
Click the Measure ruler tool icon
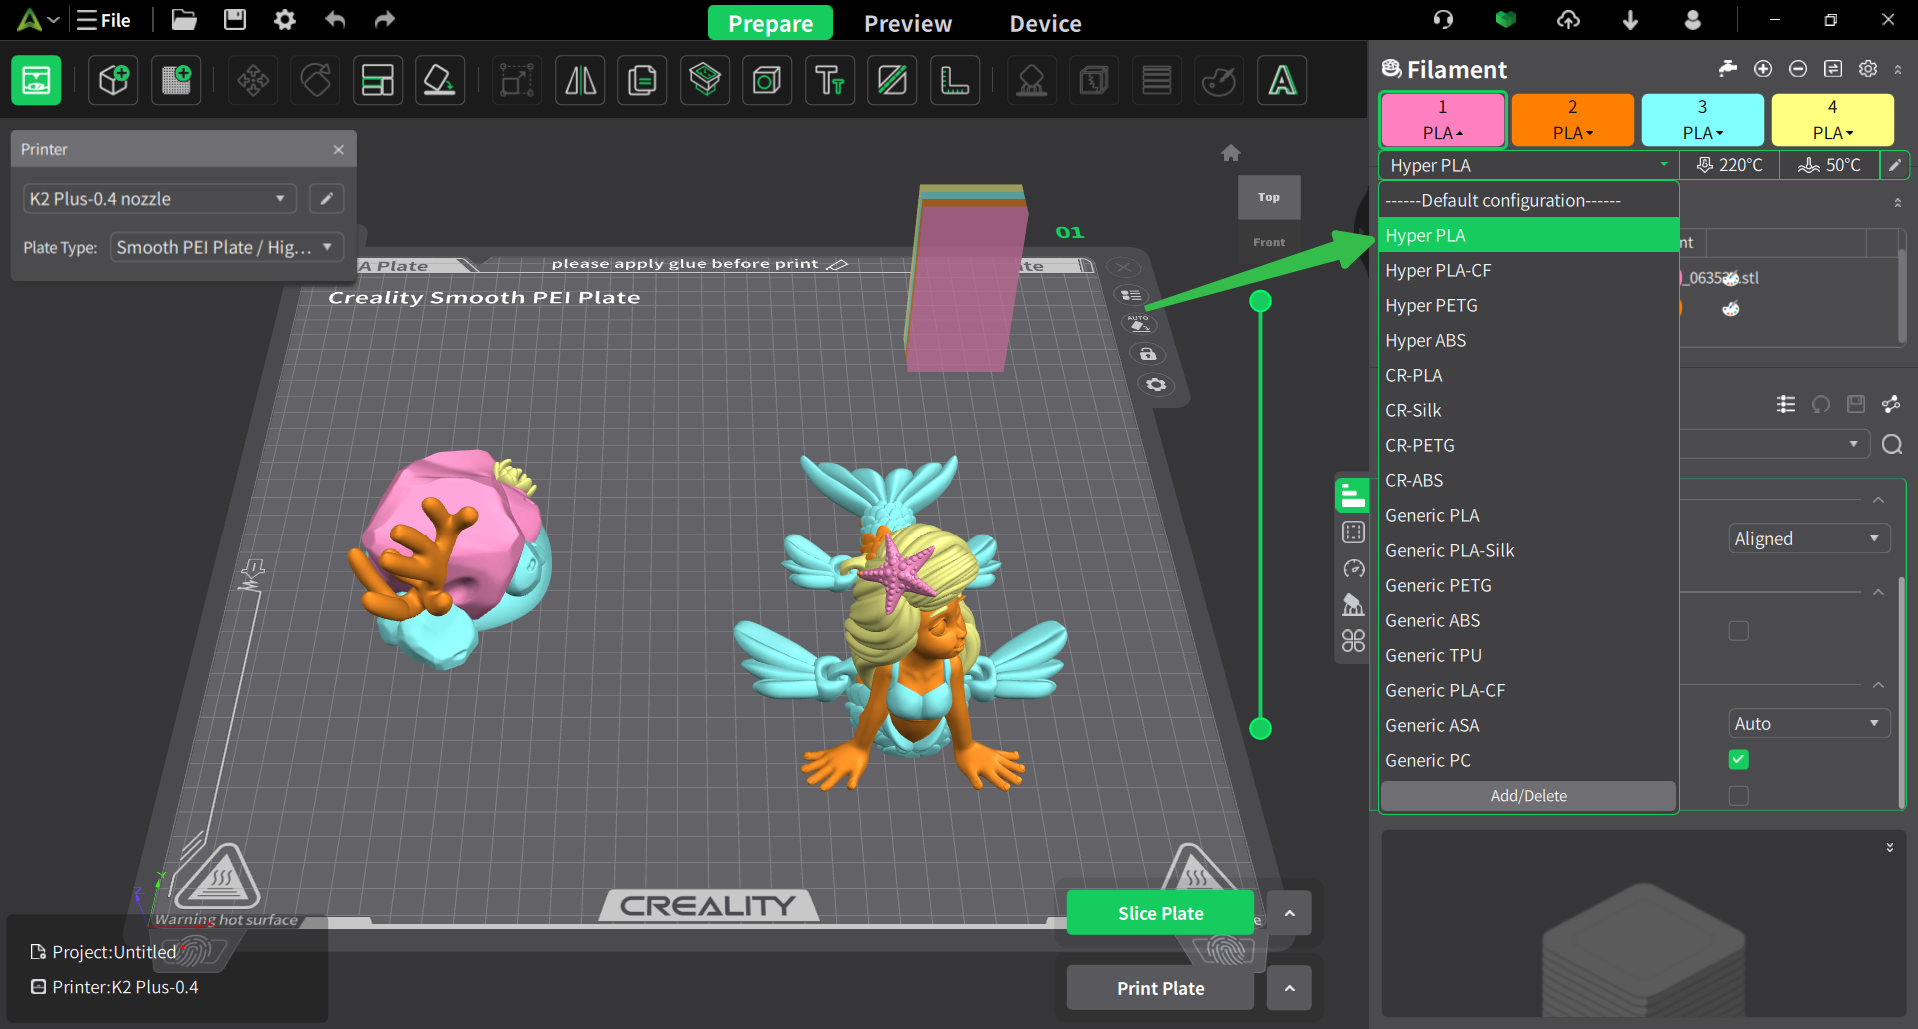955,80
